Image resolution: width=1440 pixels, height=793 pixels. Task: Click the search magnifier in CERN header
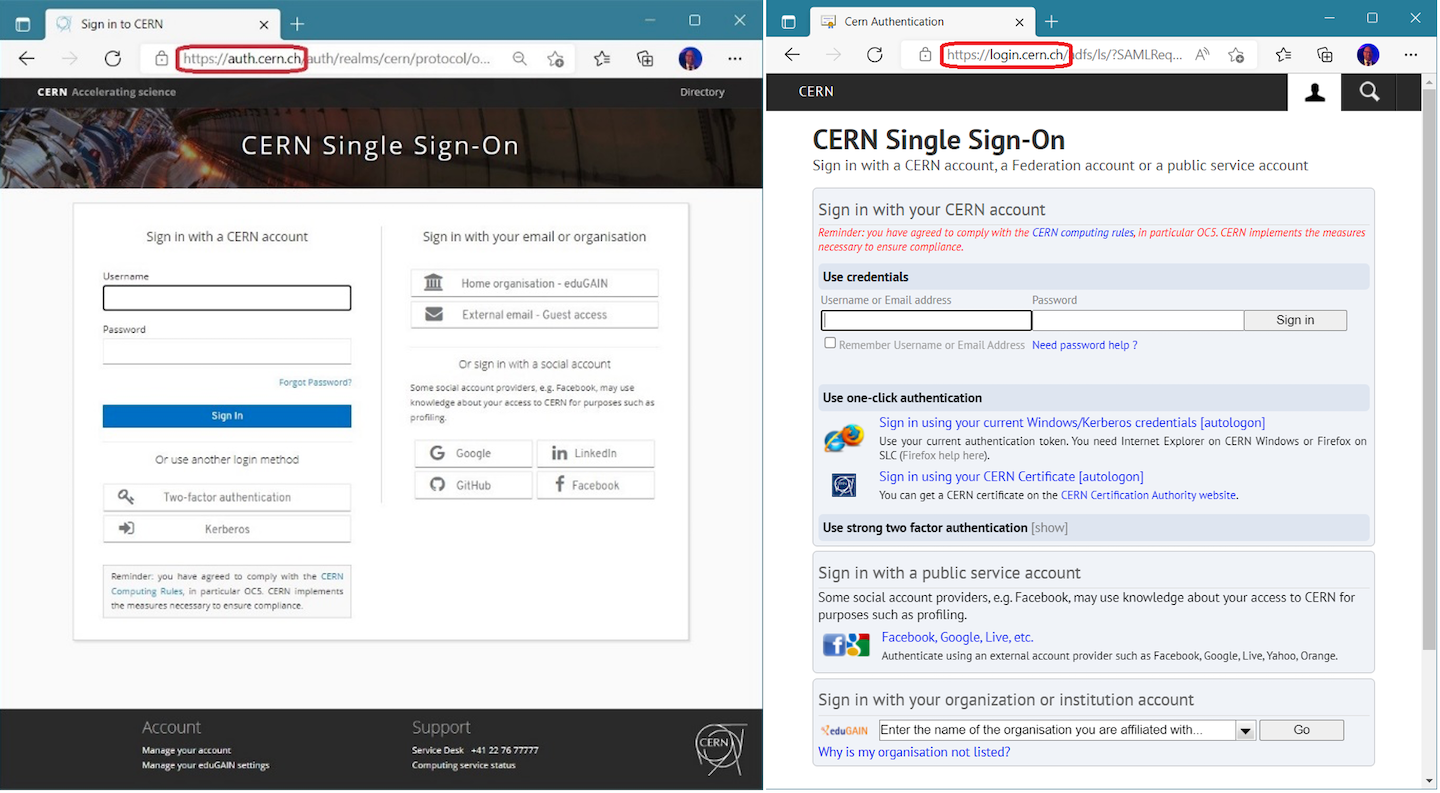point(1369,92)
